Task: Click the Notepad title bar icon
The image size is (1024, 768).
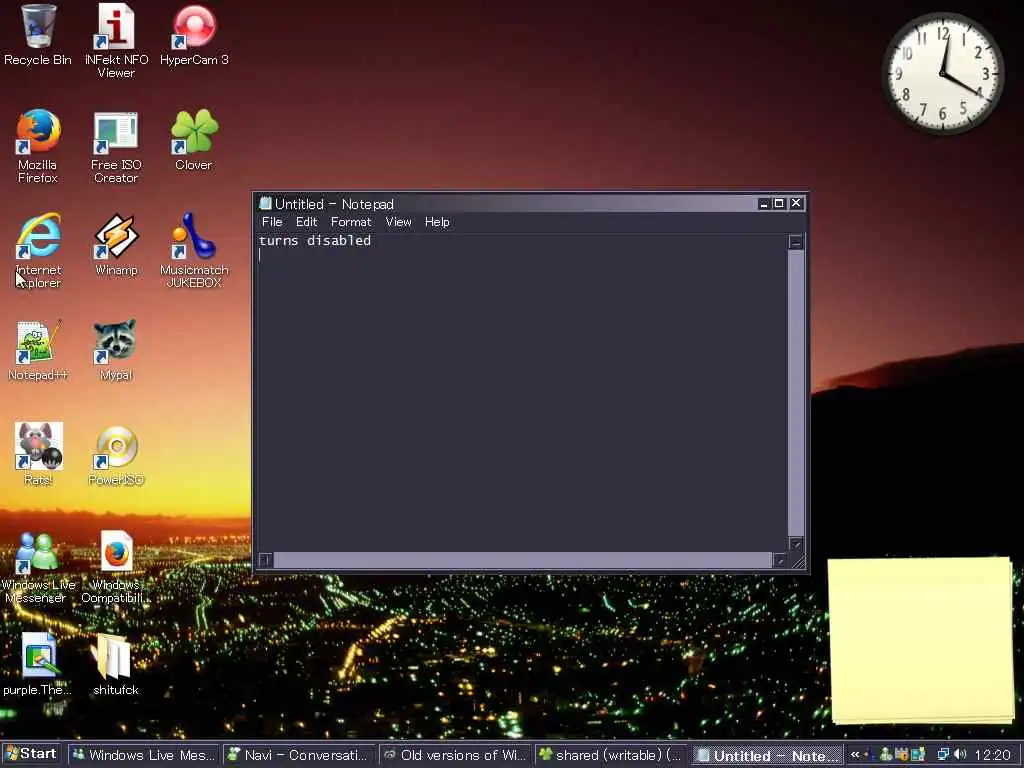Action: [x=265, y=203]
